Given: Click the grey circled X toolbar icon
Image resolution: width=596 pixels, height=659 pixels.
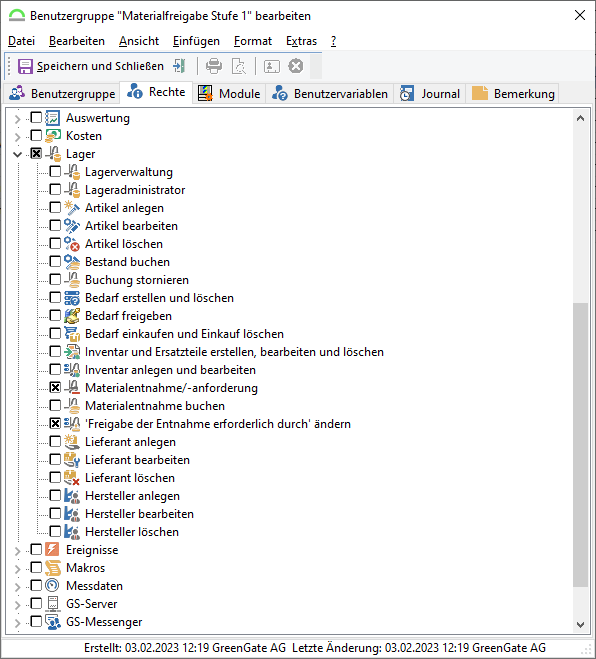Looking at the screenshot, I should click(x=296, y=66).
